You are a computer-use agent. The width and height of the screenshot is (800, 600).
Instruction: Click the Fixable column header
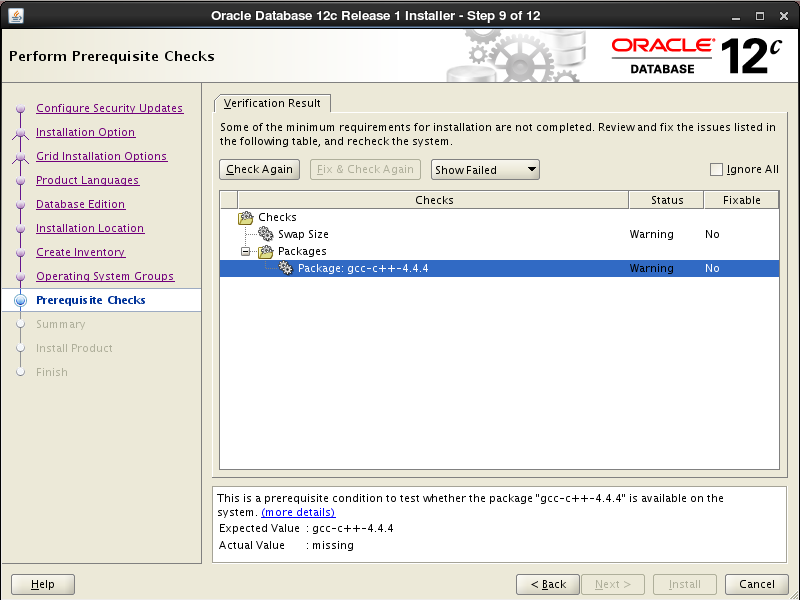coord(742,200)
